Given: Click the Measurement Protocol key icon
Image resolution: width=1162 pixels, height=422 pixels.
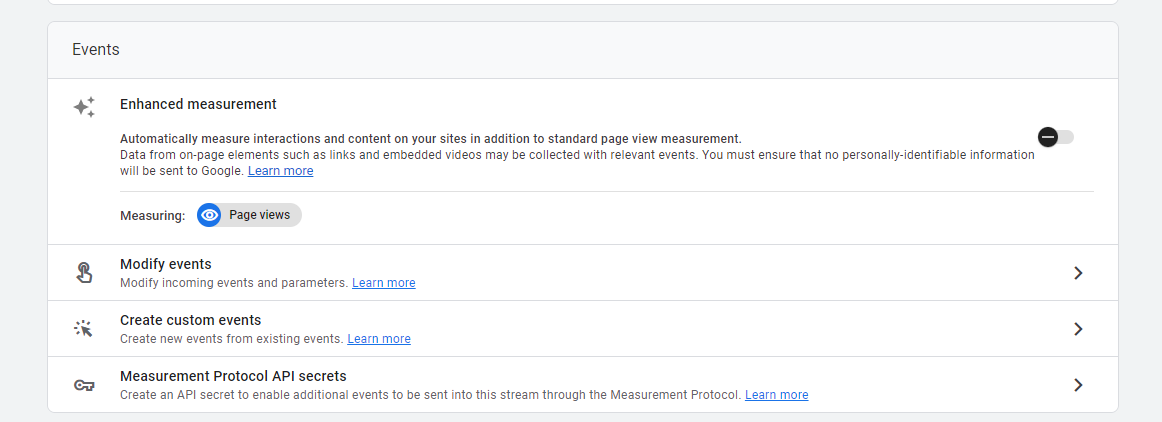Looking at the screenshot, I should pyautogui.click(x=84, y=385).
